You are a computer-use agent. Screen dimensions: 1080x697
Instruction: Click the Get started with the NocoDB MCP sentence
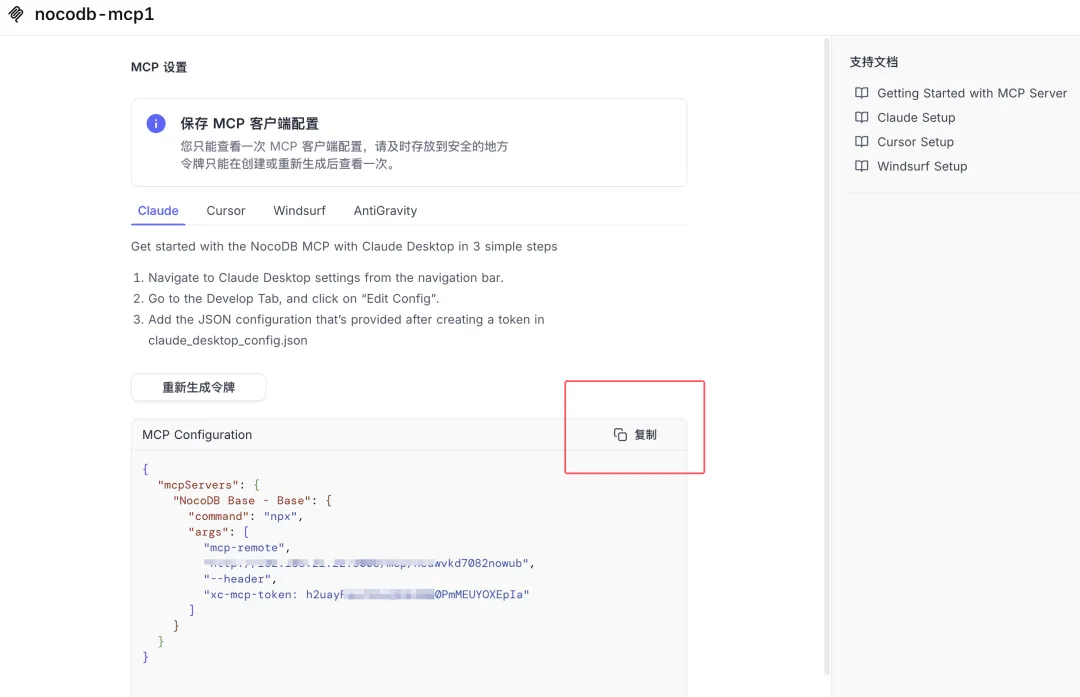[344, 247]
